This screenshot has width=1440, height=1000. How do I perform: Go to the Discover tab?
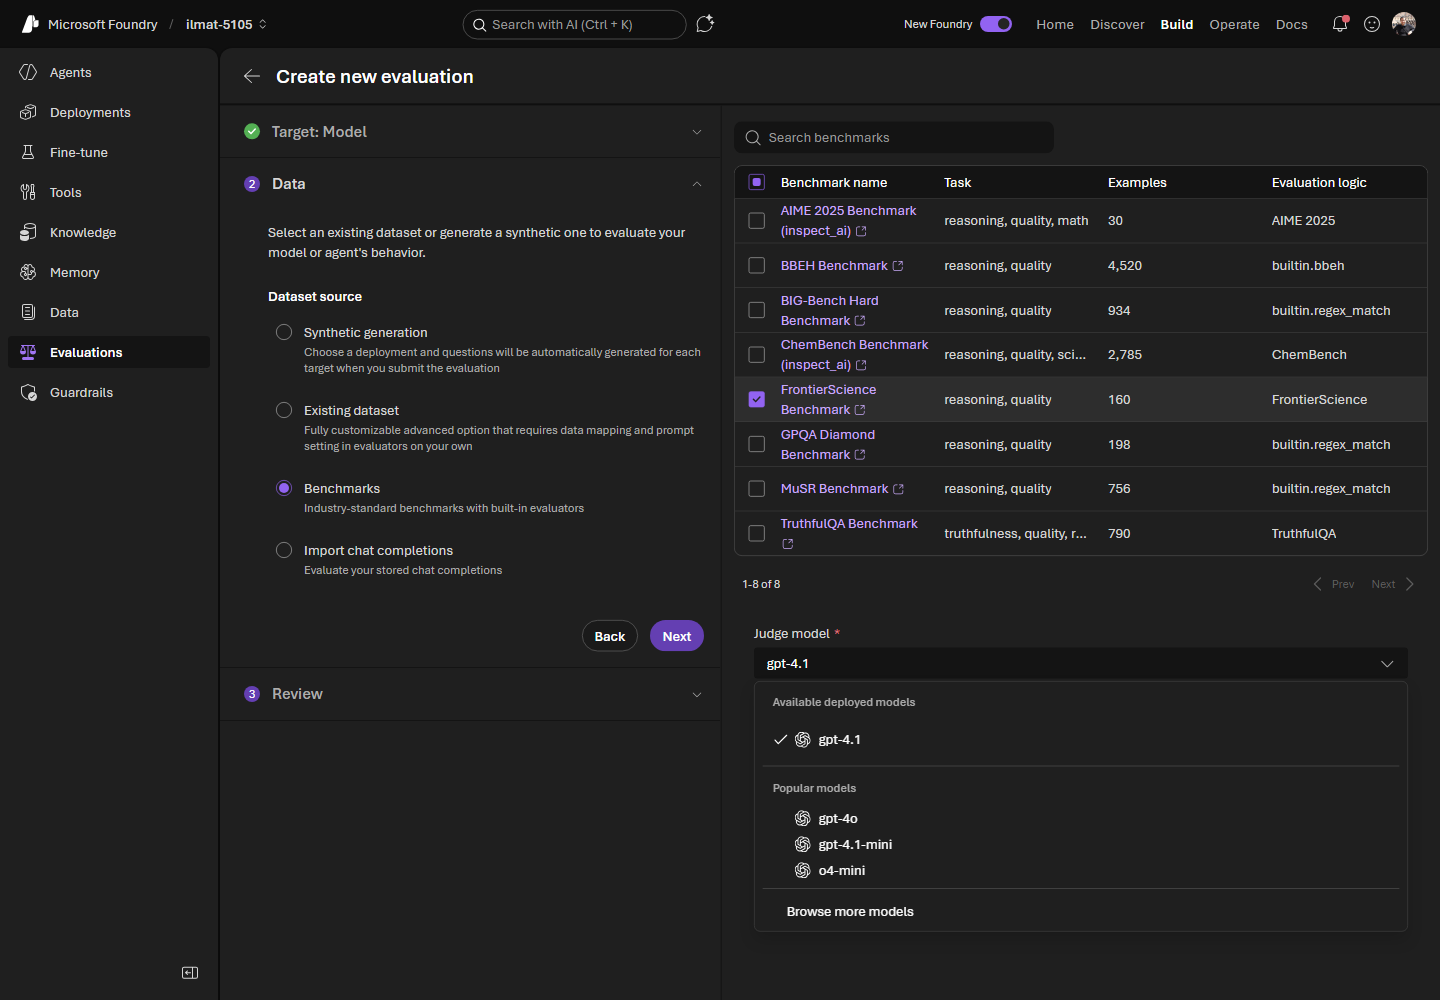[x=1117, y=24]
